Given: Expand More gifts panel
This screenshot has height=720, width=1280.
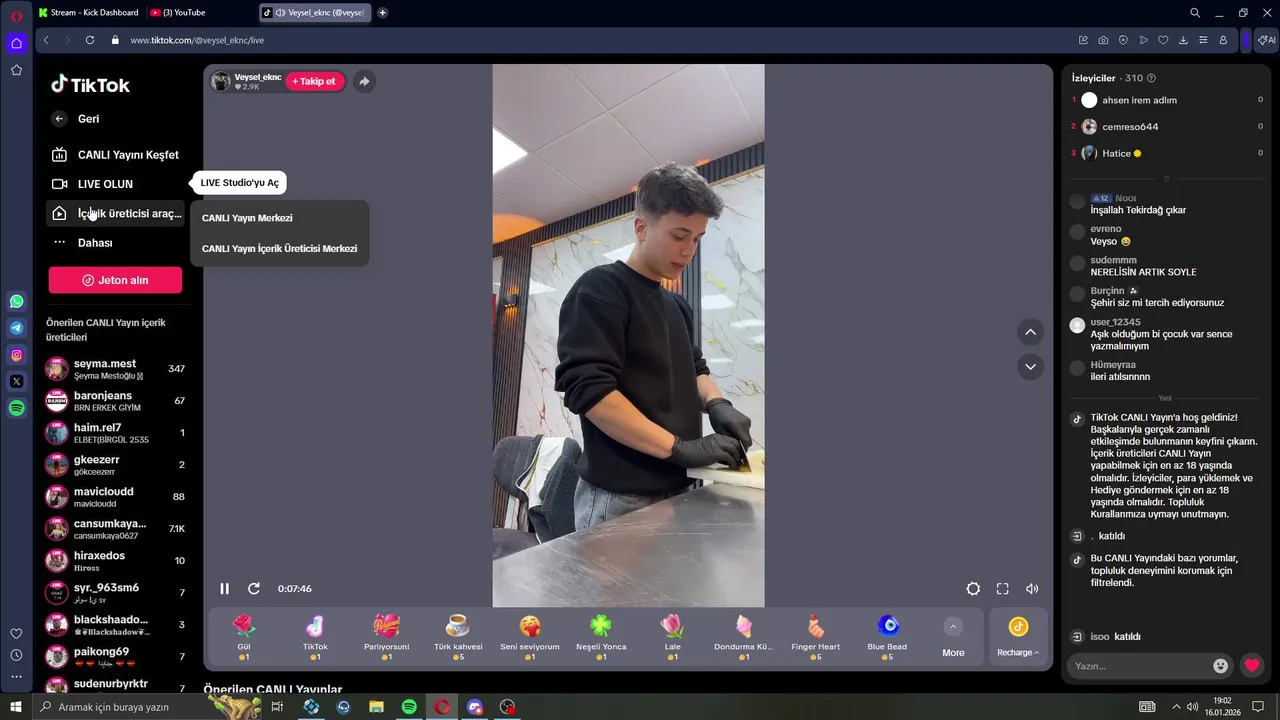Looking at the screenshot, I should pos(953,637).
